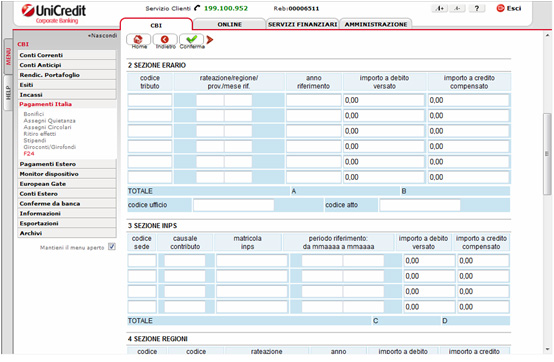554x362 pixels.
Task: Open the Stipendi link
Action: point(35,141)
